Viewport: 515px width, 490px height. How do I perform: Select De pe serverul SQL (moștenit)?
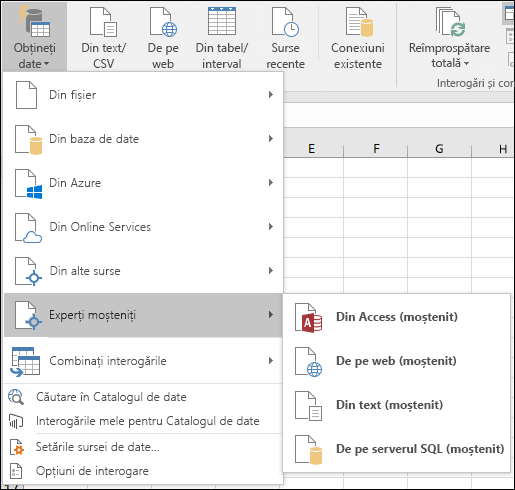[x=397, y=449]
